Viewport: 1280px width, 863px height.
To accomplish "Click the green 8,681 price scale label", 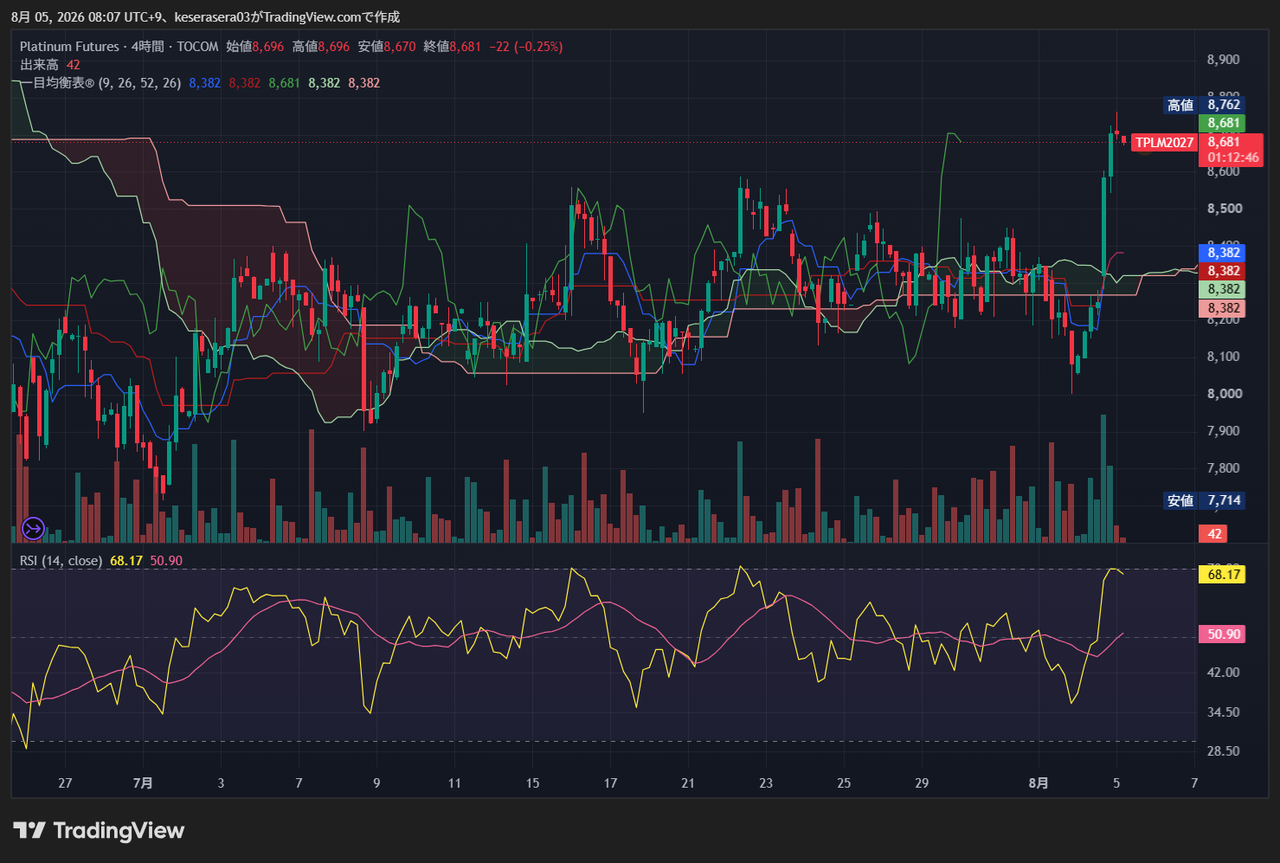I will [1221, 123].
